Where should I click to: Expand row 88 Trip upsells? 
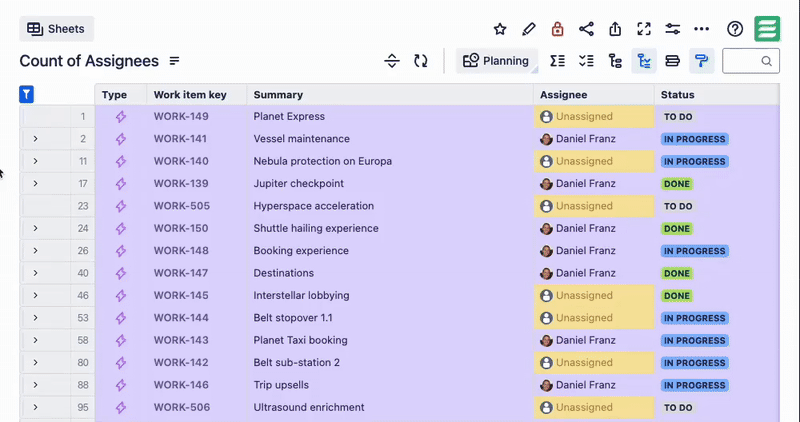pyautogui.click(x=35, y=385)
